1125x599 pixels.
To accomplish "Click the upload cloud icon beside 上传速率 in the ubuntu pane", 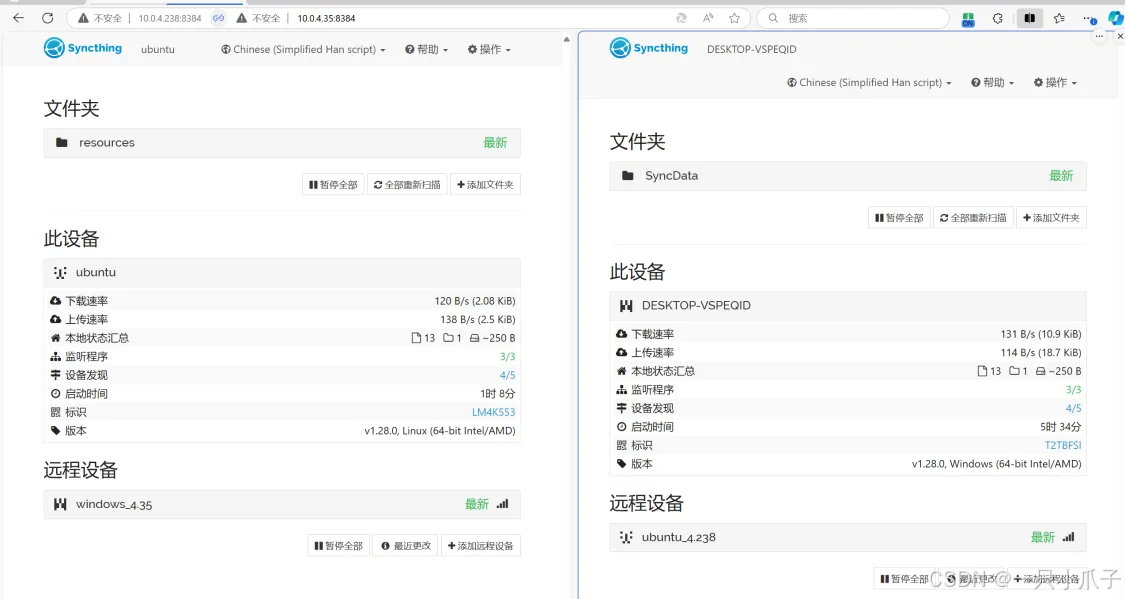I will (55, 319).
